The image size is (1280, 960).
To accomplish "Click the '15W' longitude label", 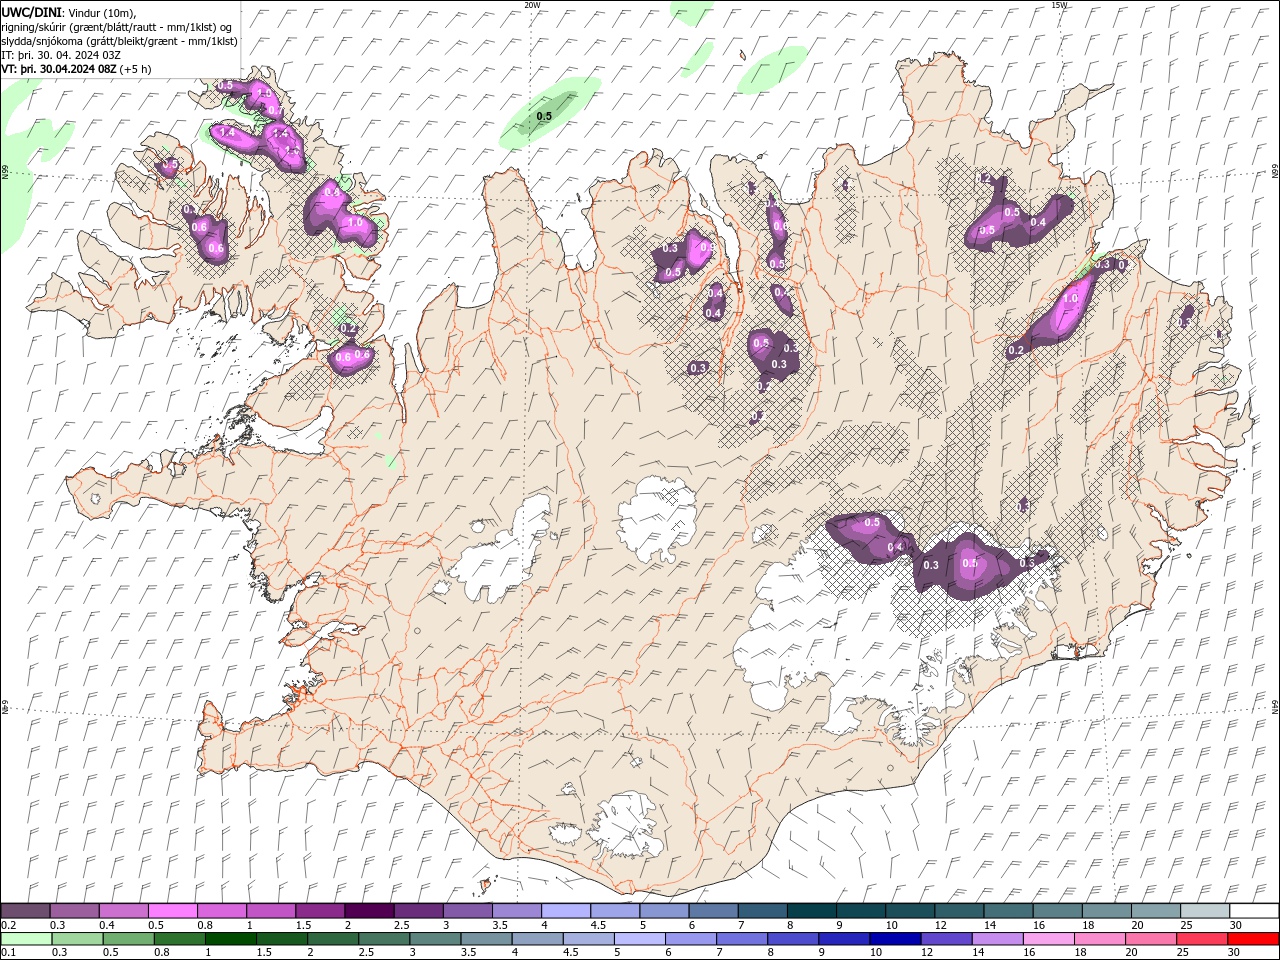I will (1060, 5).
